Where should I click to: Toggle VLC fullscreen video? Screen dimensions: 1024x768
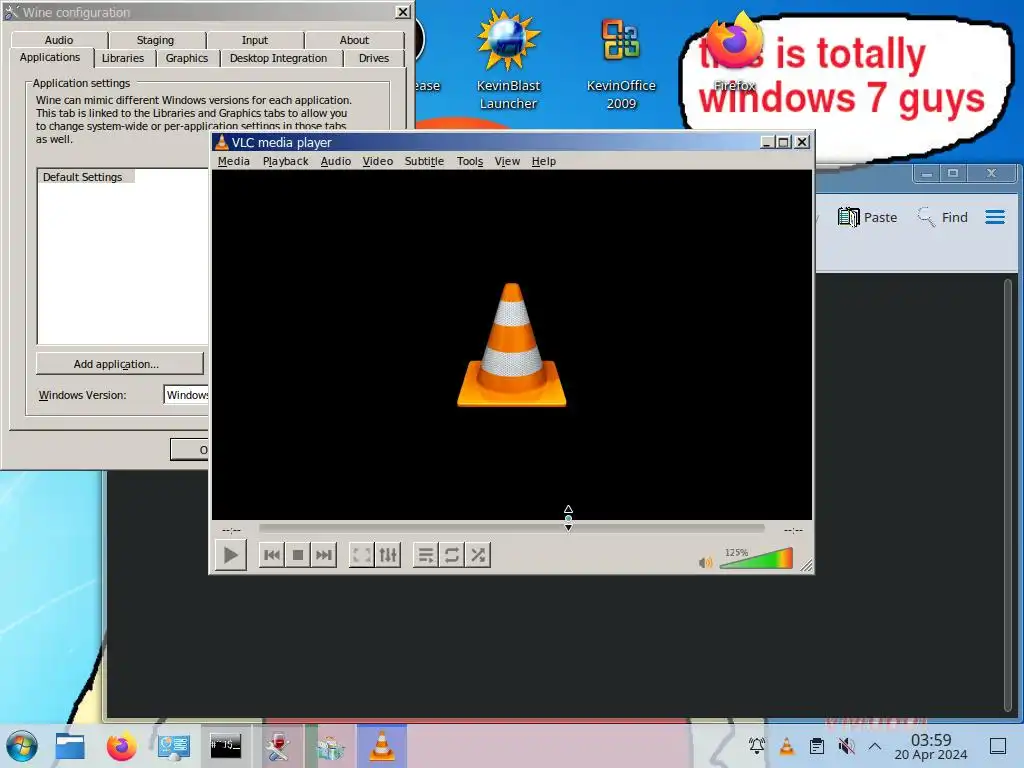(361, 555)
